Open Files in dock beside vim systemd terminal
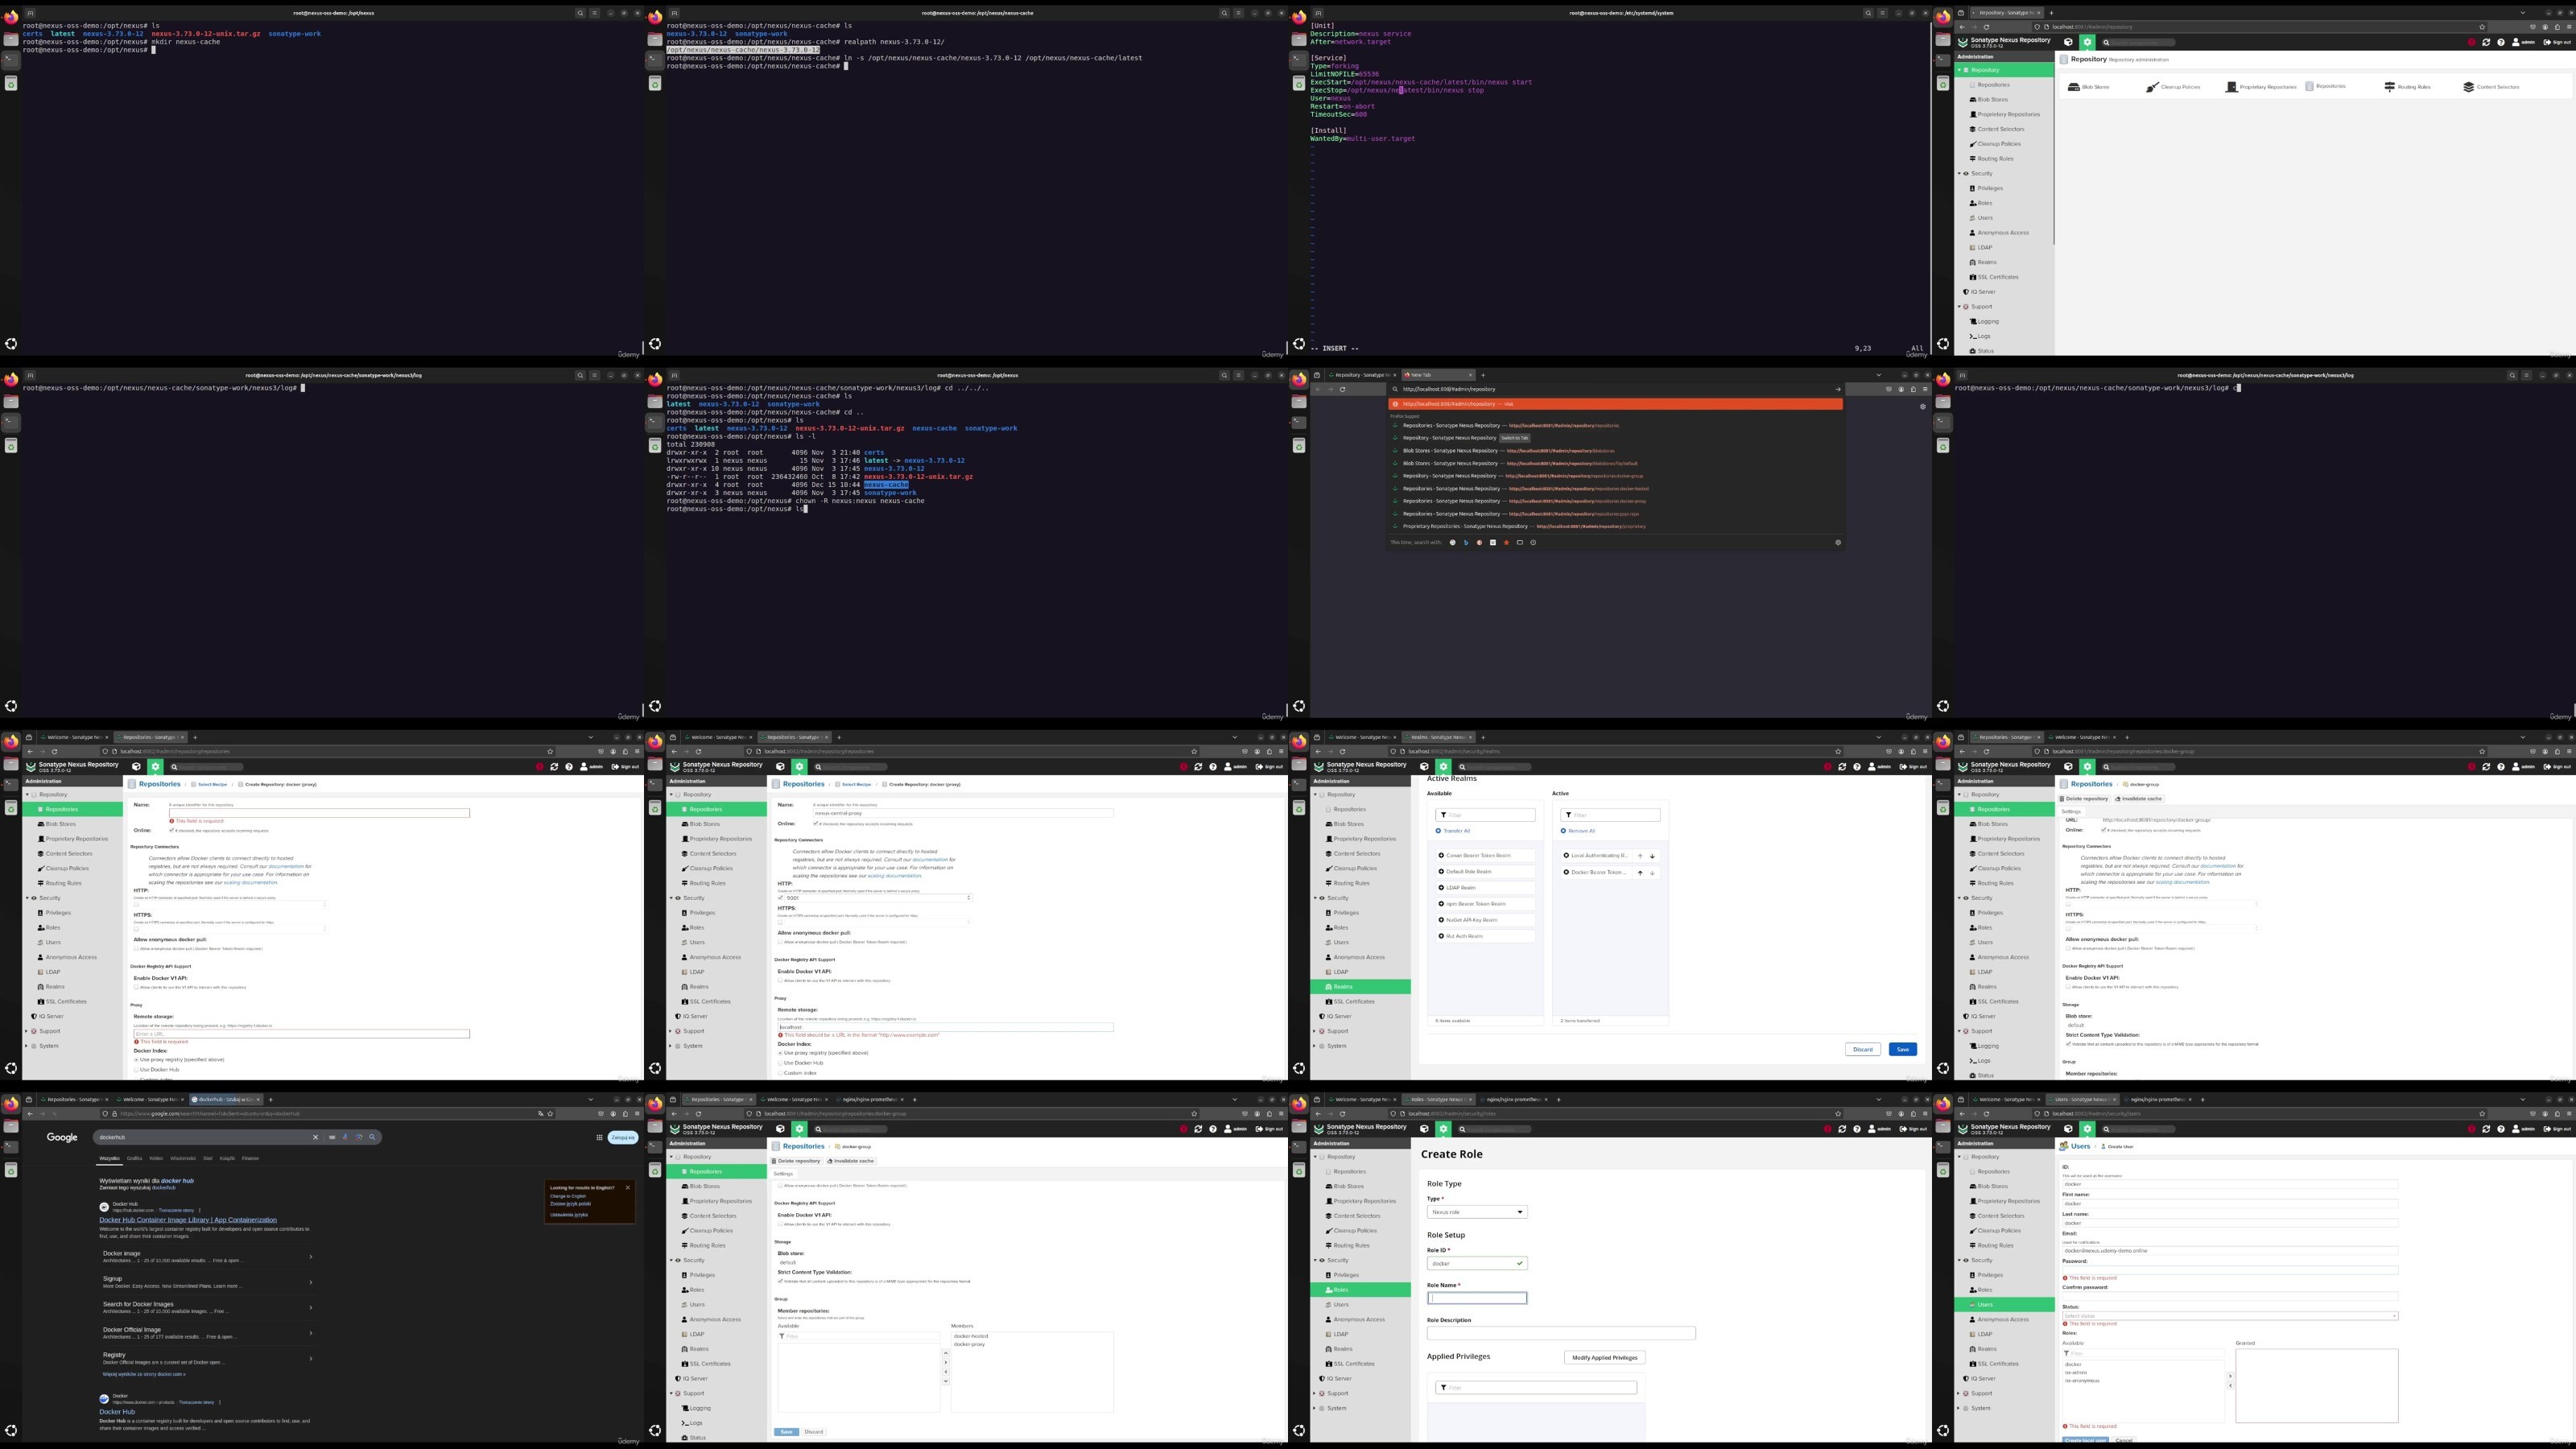Viewport: 2576px width, 1449px height. [1299, 39]
